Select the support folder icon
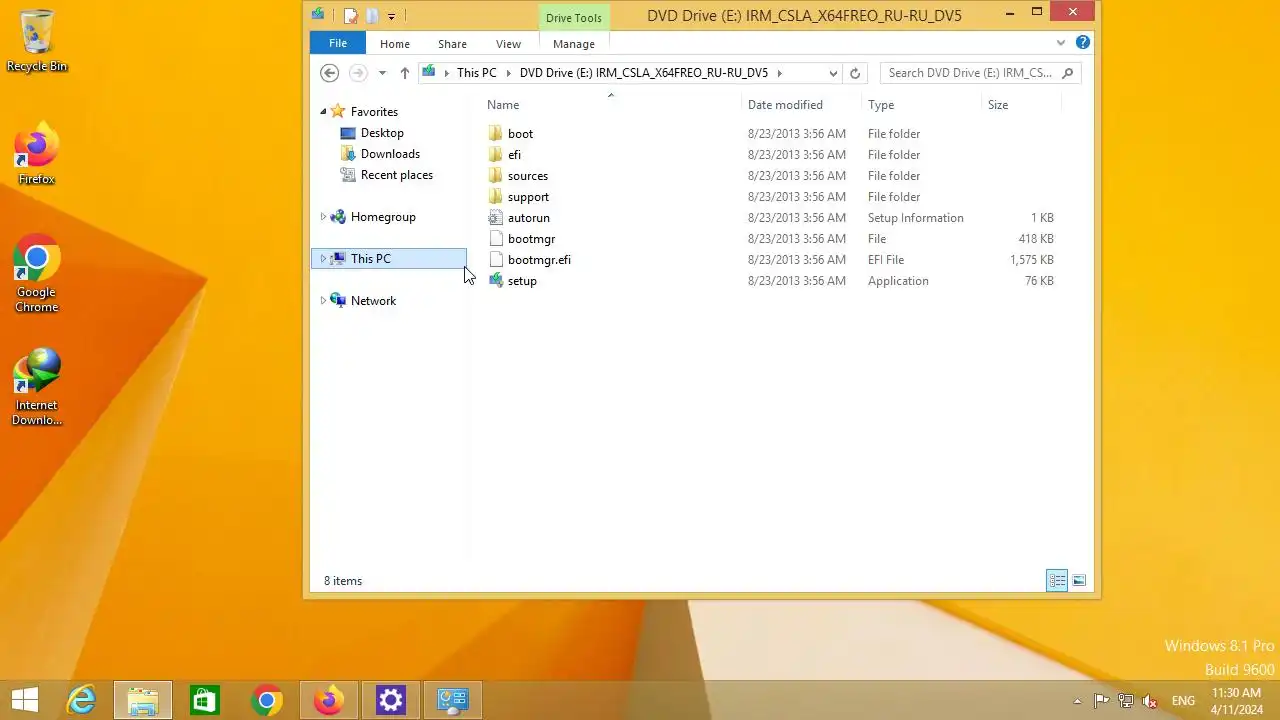The height and width of the screenshot is (720, 1280). [496, 197]
